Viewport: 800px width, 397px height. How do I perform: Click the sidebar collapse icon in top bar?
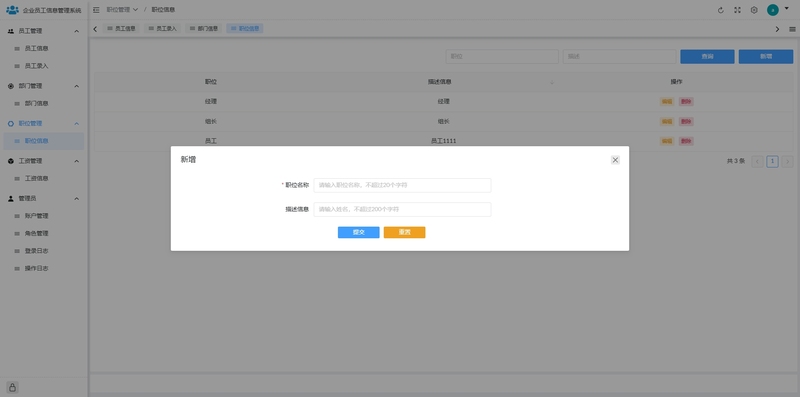(x=96, y=10)
